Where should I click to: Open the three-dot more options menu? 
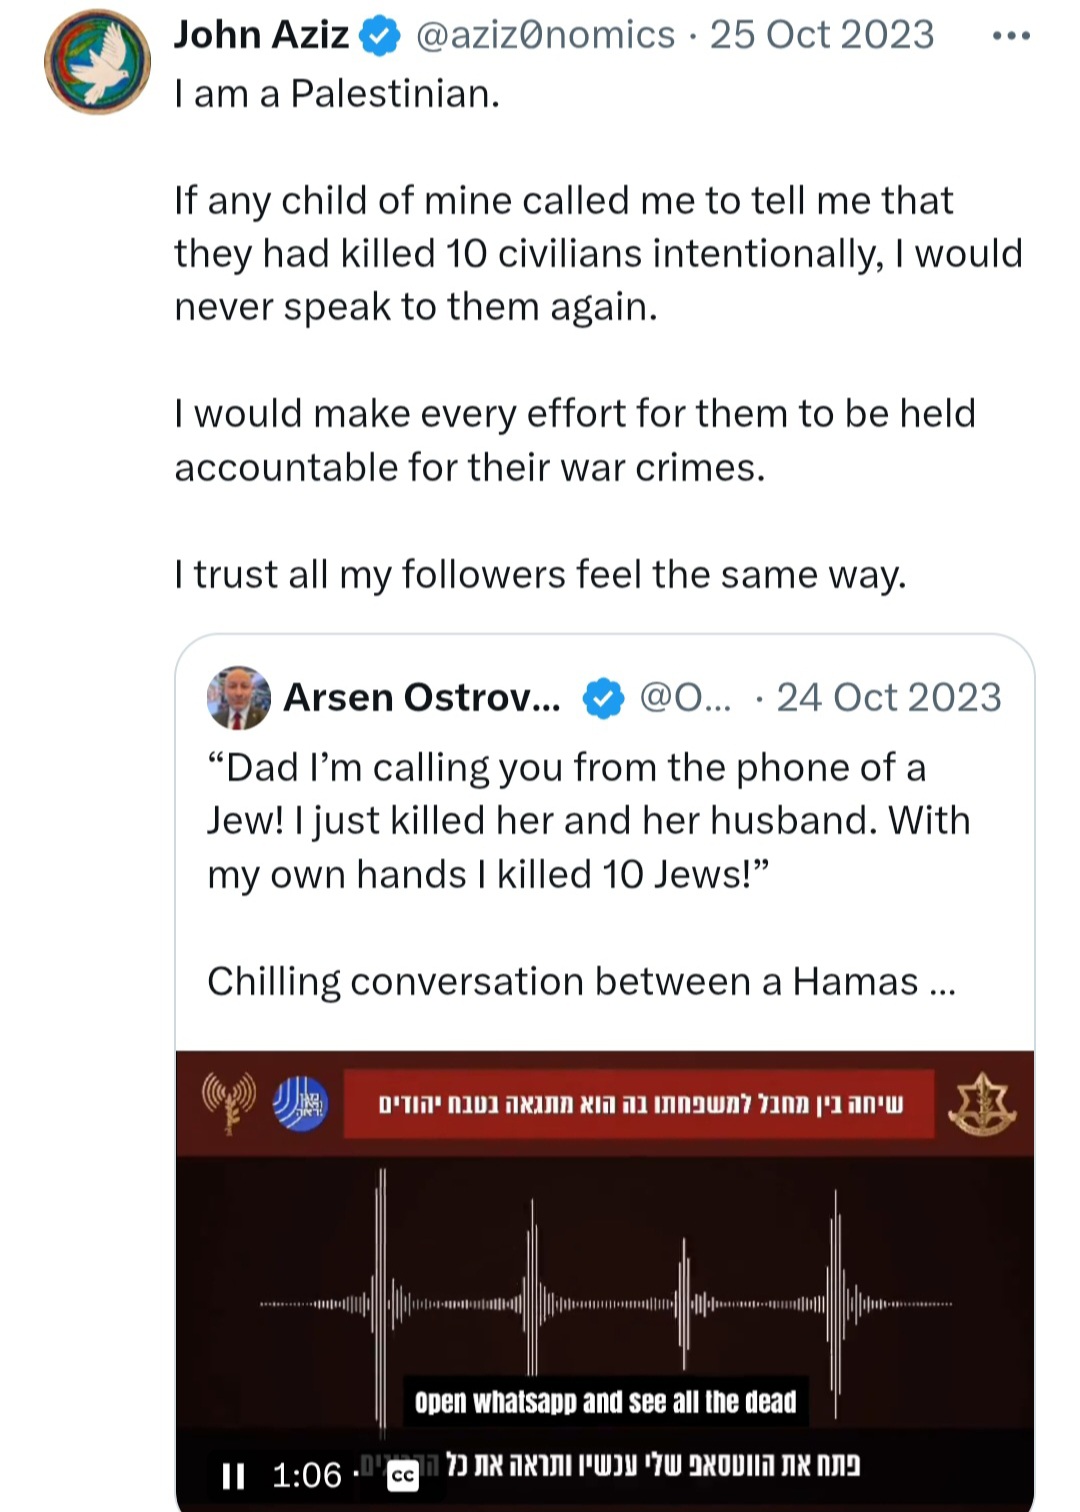pyautogui.click(x=1011, y=36)
